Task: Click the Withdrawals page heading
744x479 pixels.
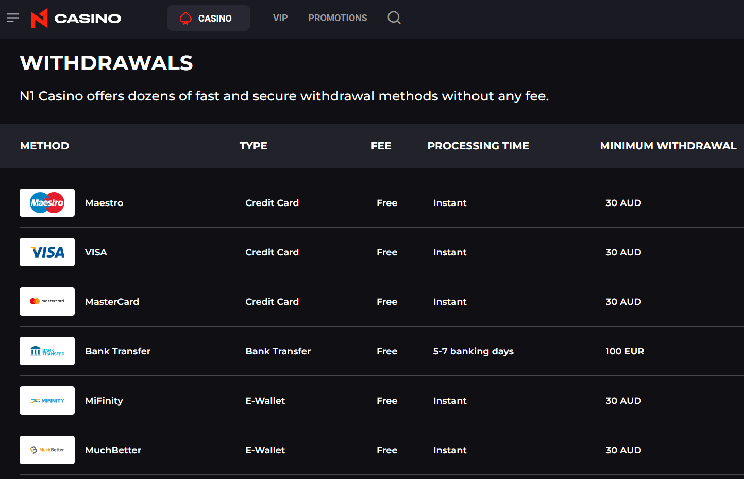Action: pyautogui.click(x=107, y=63)
